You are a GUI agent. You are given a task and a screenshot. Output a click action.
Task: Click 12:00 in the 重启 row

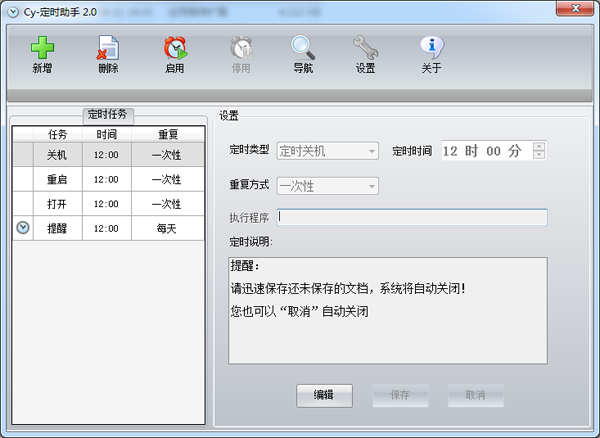[x=106, y=179]
